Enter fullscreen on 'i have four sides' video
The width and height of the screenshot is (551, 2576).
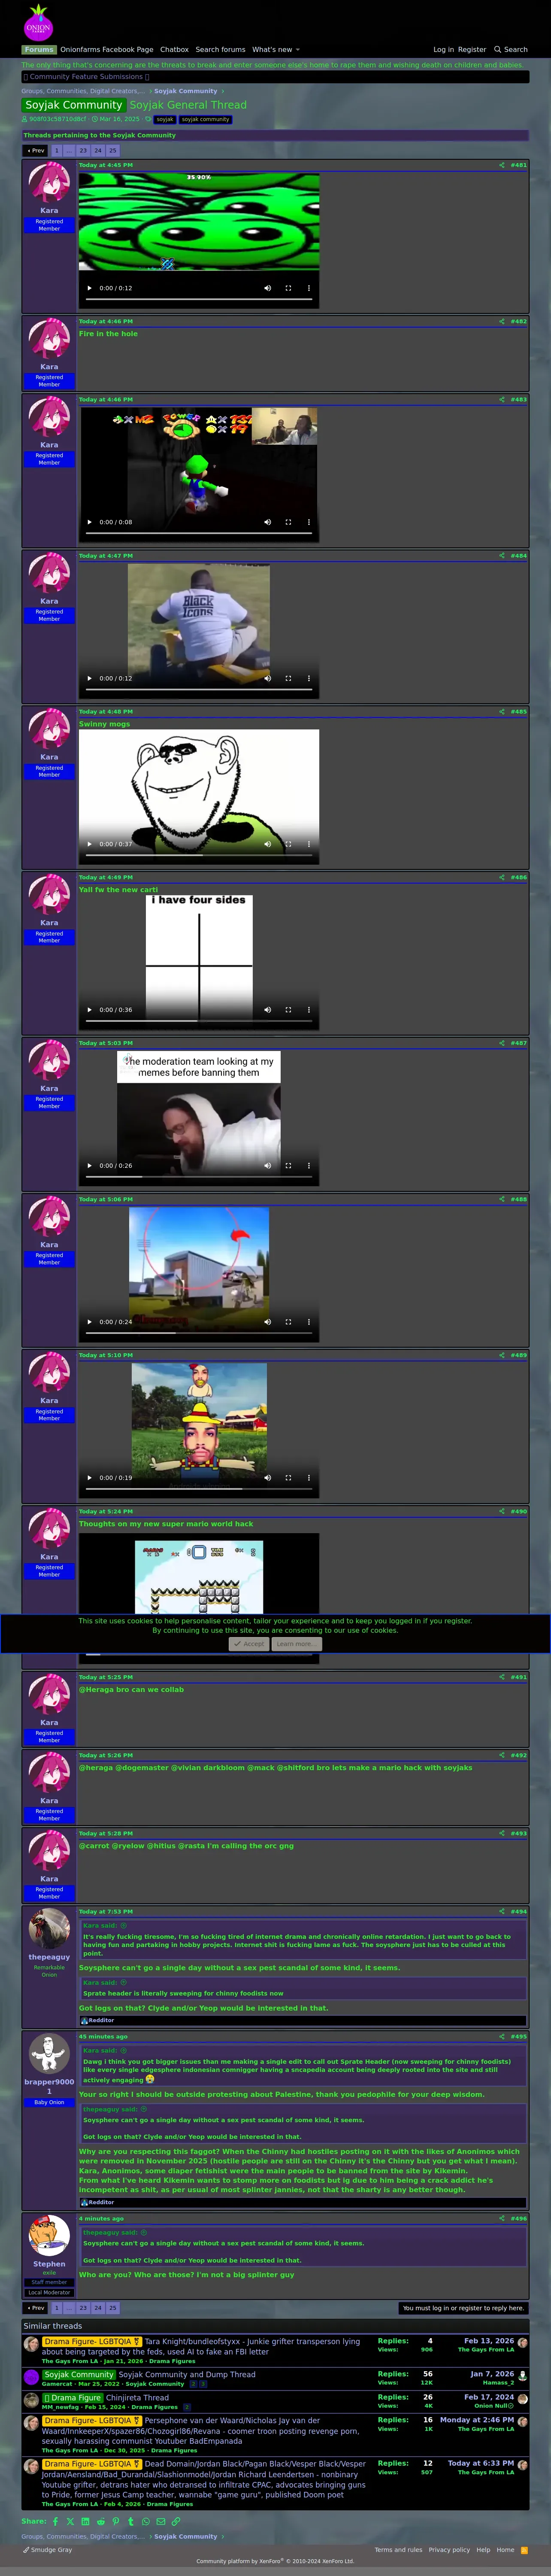[288, 1009]
